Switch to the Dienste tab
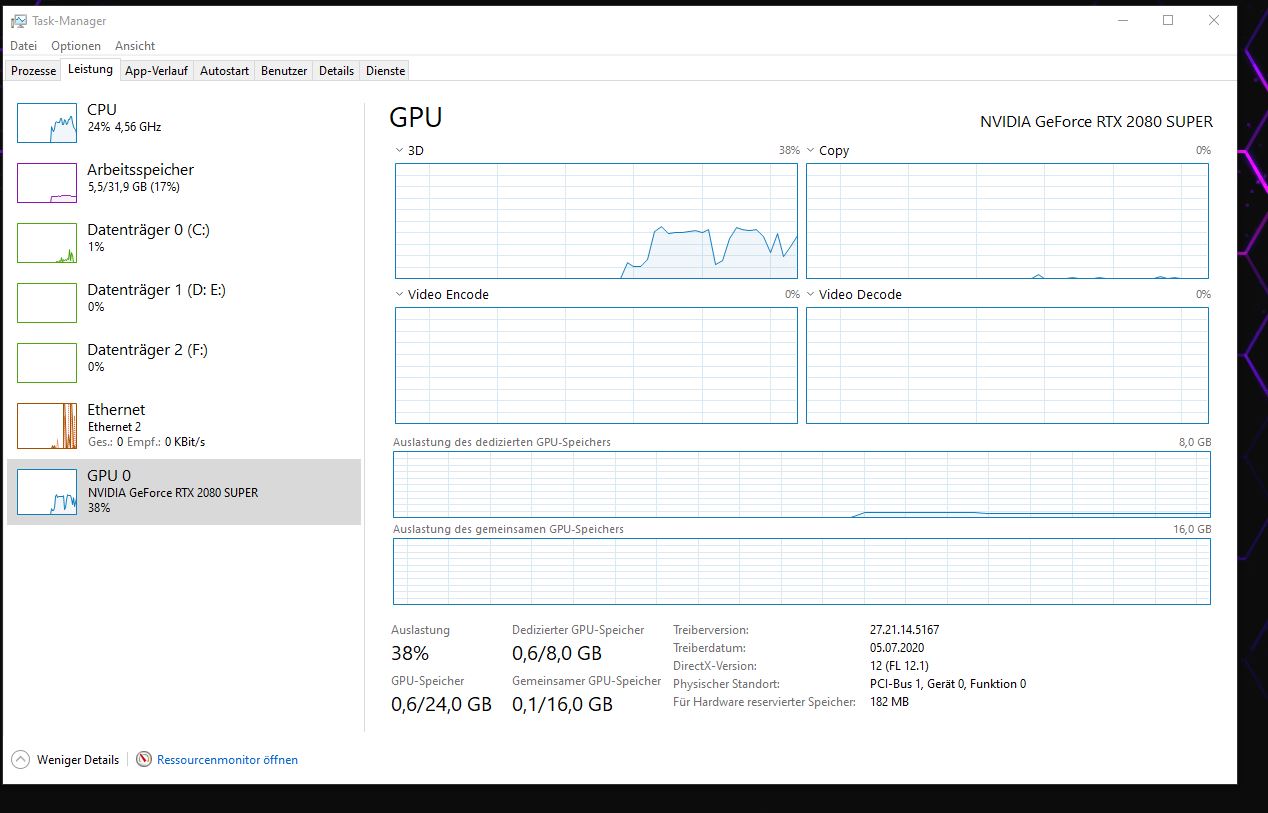This screenshot has height=813, width=1268. 385,71
